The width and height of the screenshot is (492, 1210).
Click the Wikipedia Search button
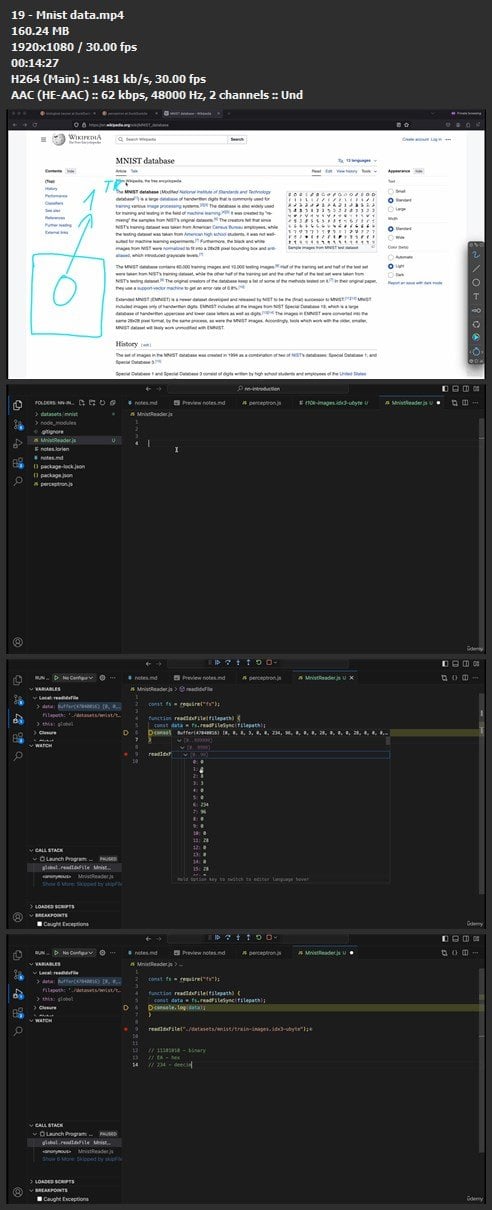pos(236,139)
